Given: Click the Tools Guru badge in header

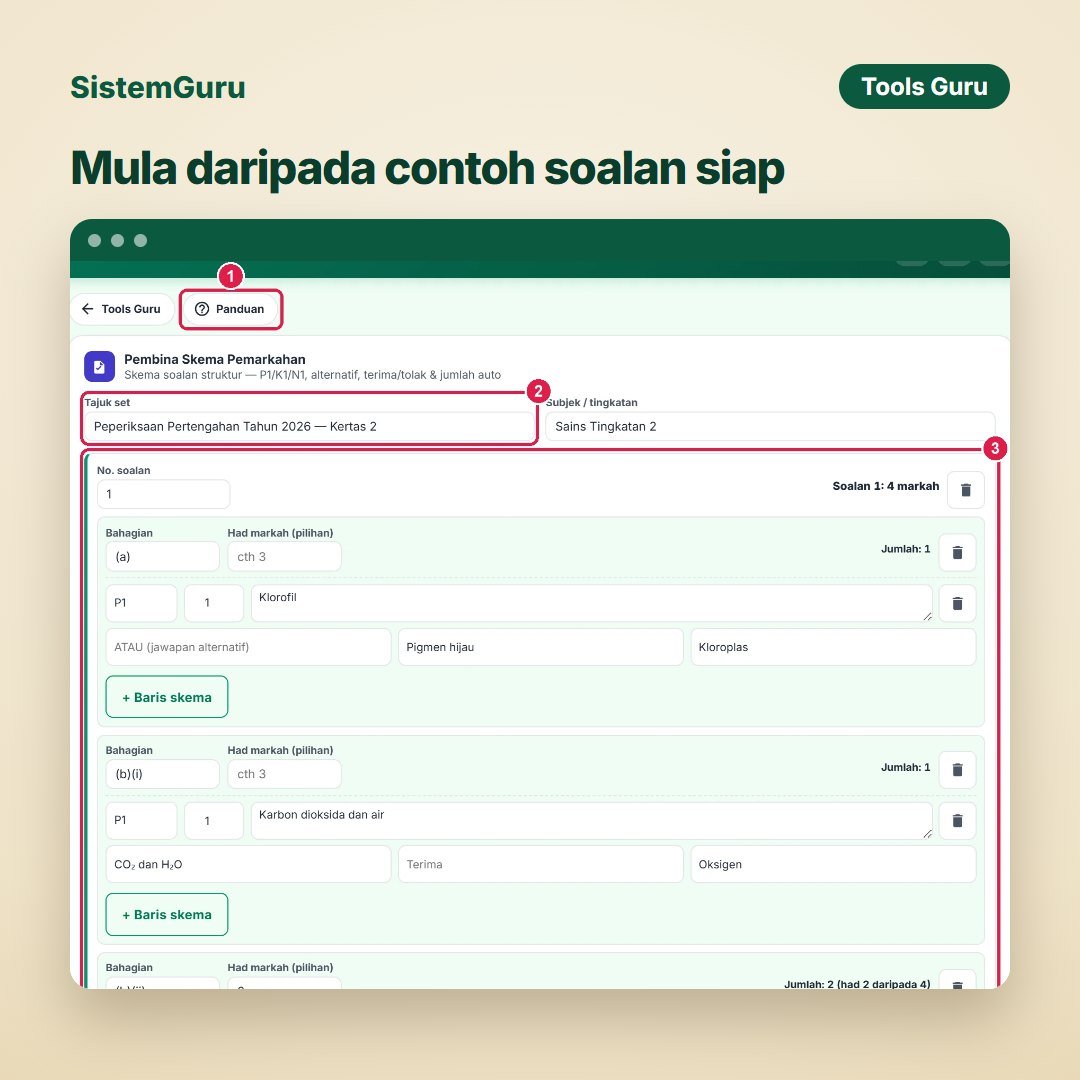Looking at the screenshot, I should (924, 87).
